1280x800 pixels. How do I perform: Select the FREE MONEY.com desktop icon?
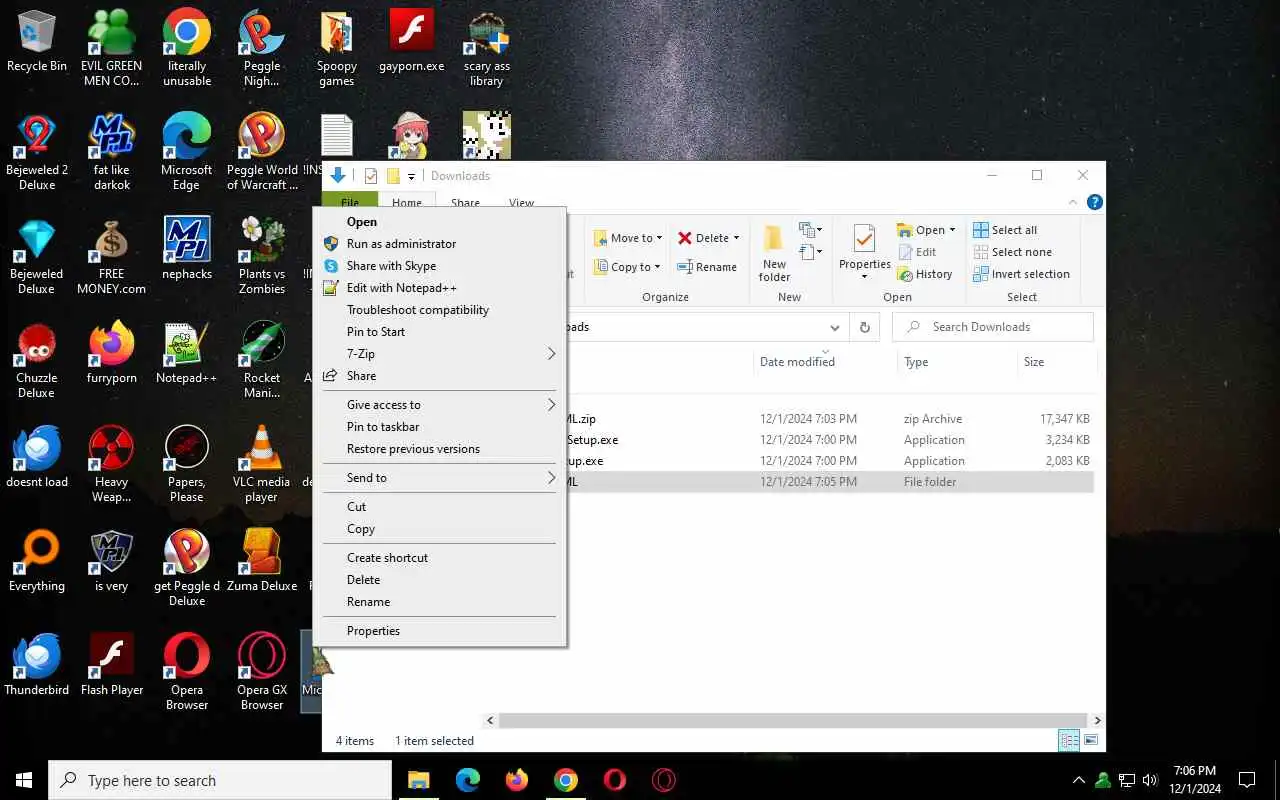coord(112,257)
